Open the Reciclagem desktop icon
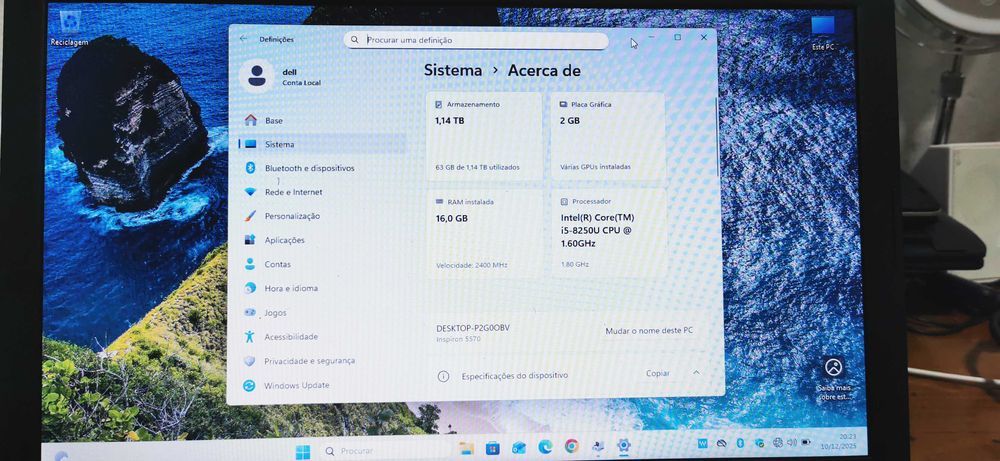1000x461 pixels. [69, 27]
